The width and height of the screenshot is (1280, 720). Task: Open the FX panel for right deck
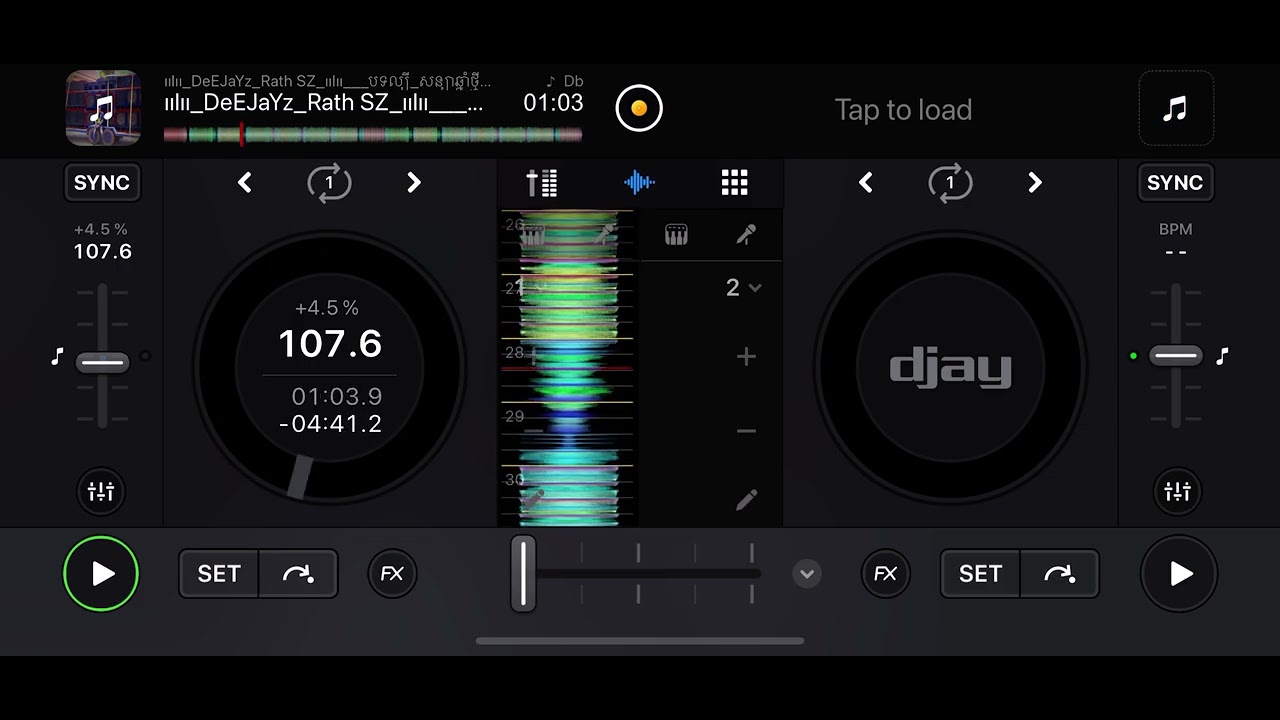[x=886, y=574]
